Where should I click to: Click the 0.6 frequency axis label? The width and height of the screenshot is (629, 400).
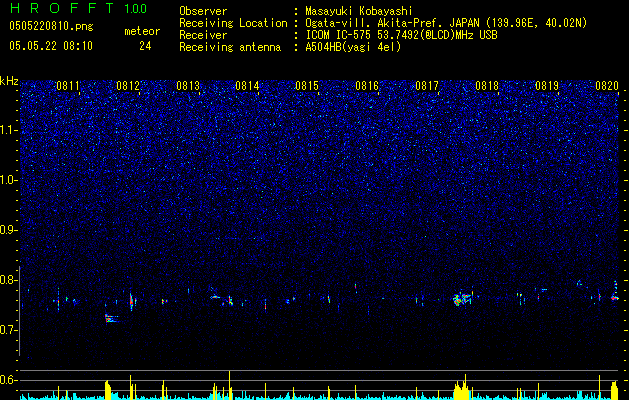point(9,380)
